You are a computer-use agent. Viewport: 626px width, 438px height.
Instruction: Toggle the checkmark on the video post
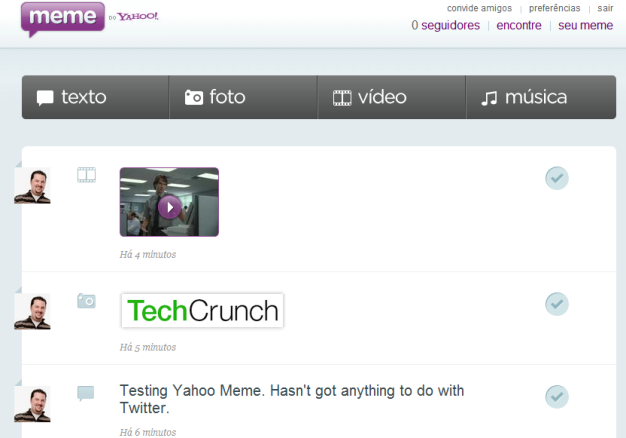pos(557,178)
